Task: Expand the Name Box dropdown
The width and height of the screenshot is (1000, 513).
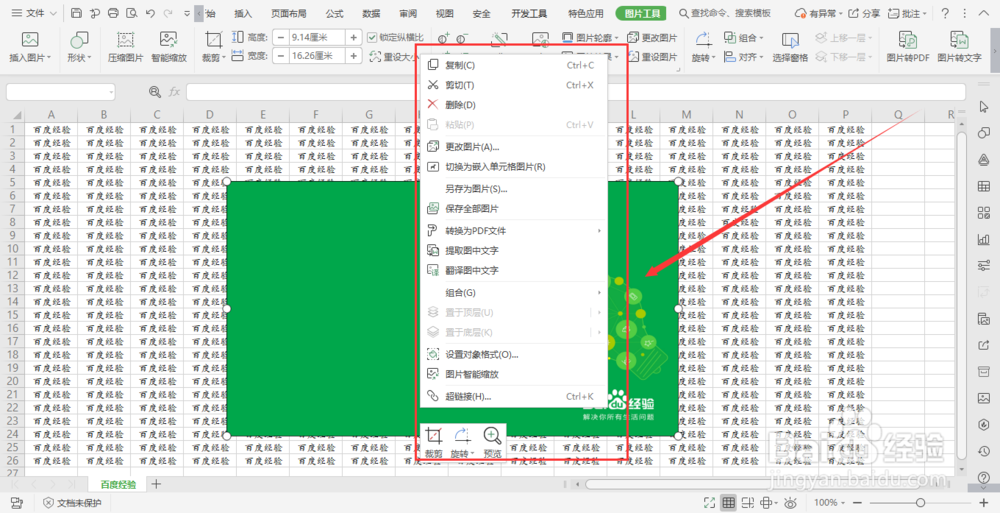Action: pyautogui.click(x=111, y=92)
